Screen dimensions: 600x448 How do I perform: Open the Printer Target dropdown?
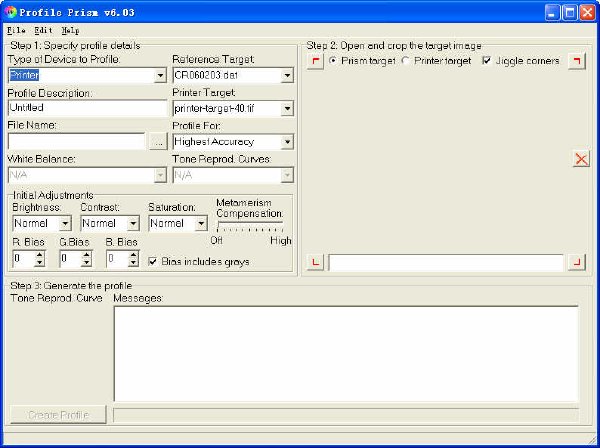pyautogui.click(x=287, y=109)
